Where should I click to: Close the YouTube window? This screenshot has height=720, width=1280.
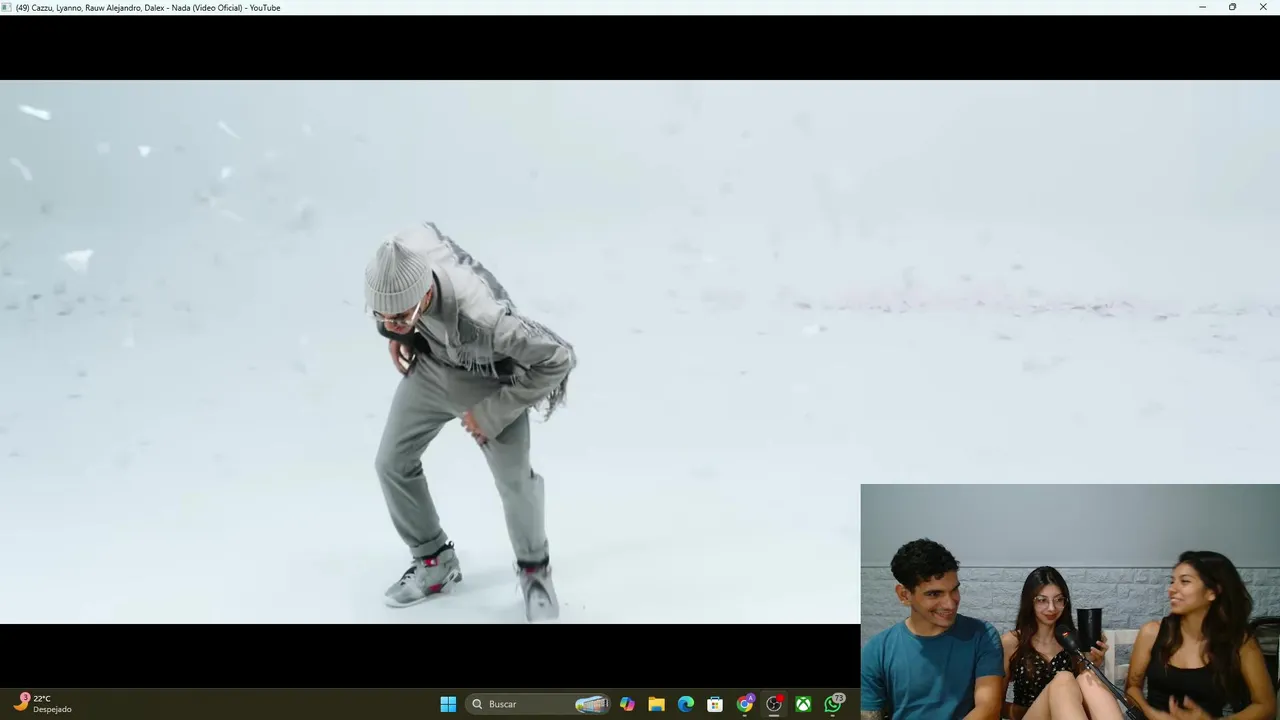(1263, 7)
